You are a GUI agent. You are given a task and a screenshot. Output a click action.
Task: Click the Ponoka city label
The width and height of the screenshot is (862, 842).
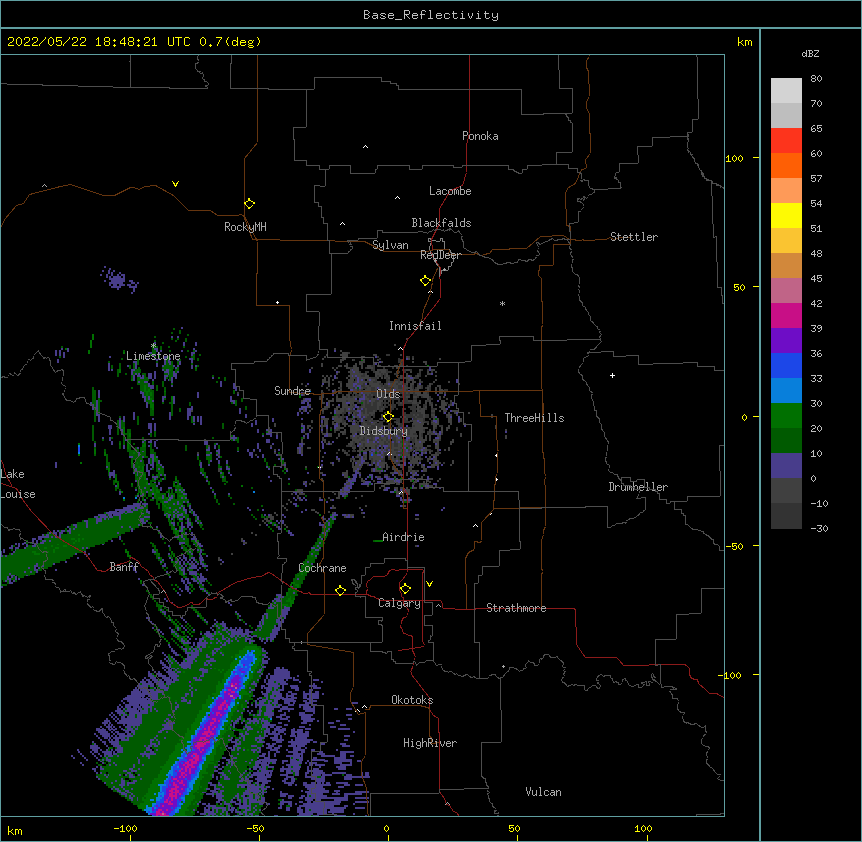click(x=480, y=136)
